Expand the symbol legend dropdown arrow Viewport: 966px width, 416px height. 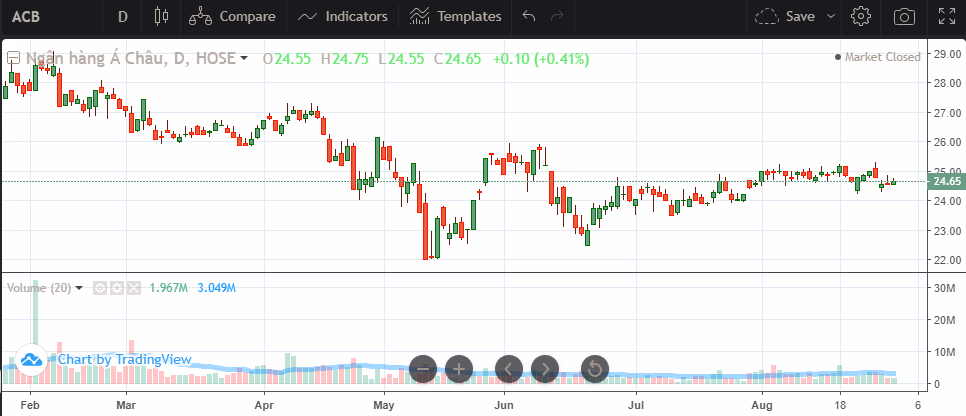coord(244,59)
